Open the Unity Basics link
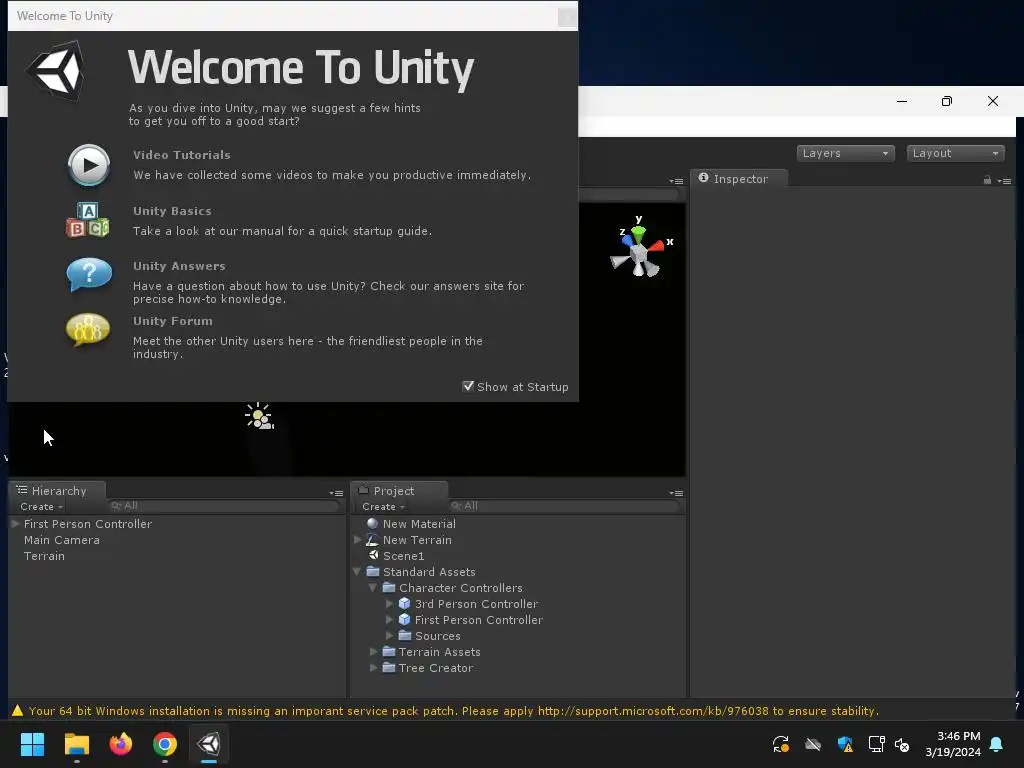1024x768 pixels. point(172,211)
